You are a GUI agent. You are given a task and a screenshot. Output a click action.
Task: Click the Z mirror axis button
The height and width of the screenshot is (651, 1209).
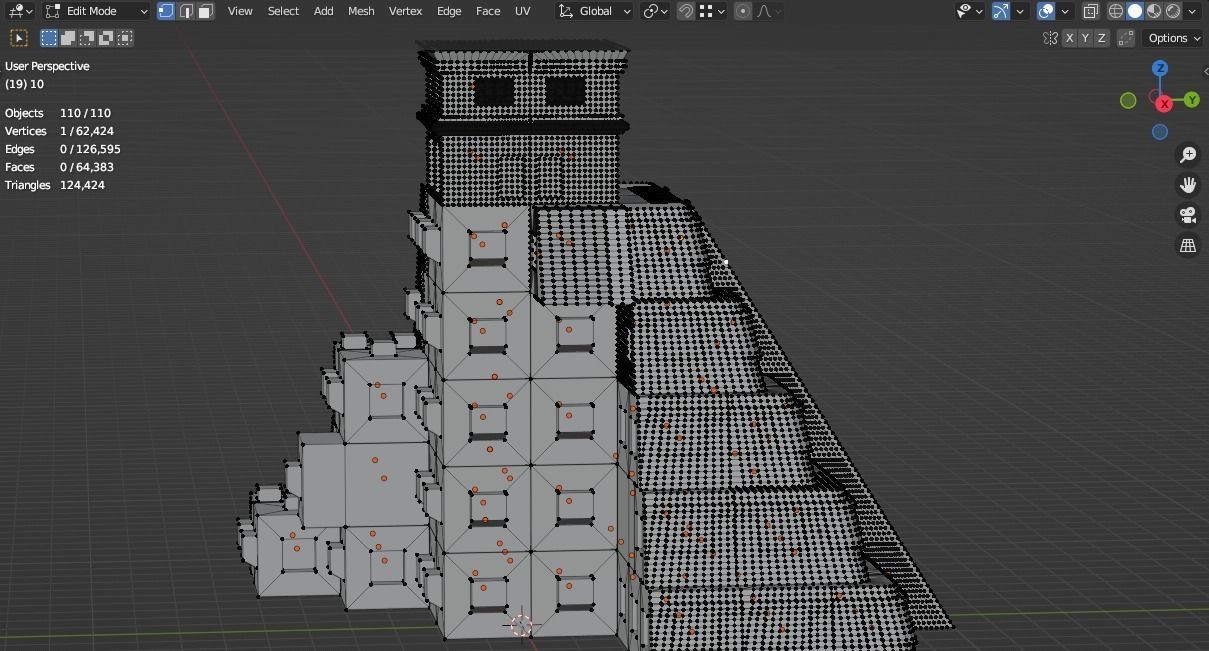click(x=1101, y=37)
